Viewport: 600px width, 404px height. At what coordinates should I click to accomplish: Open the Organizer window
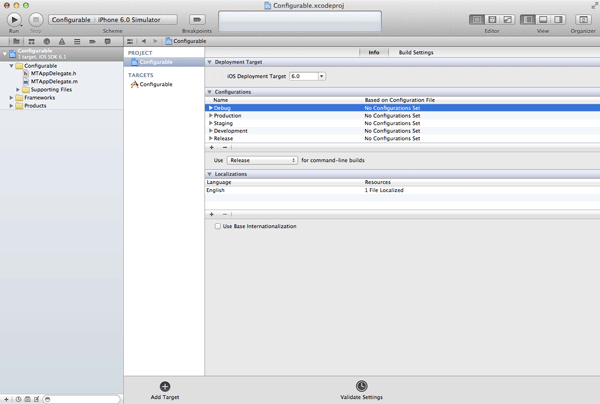(583, 20)
